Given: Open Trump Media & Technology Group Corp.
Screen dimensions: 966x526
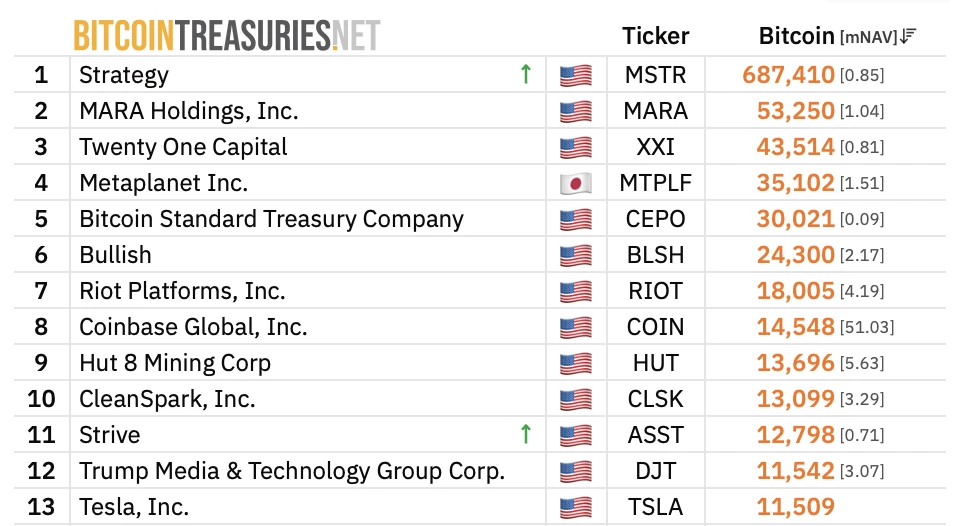Looking at the screenshot, I should 292,471.
